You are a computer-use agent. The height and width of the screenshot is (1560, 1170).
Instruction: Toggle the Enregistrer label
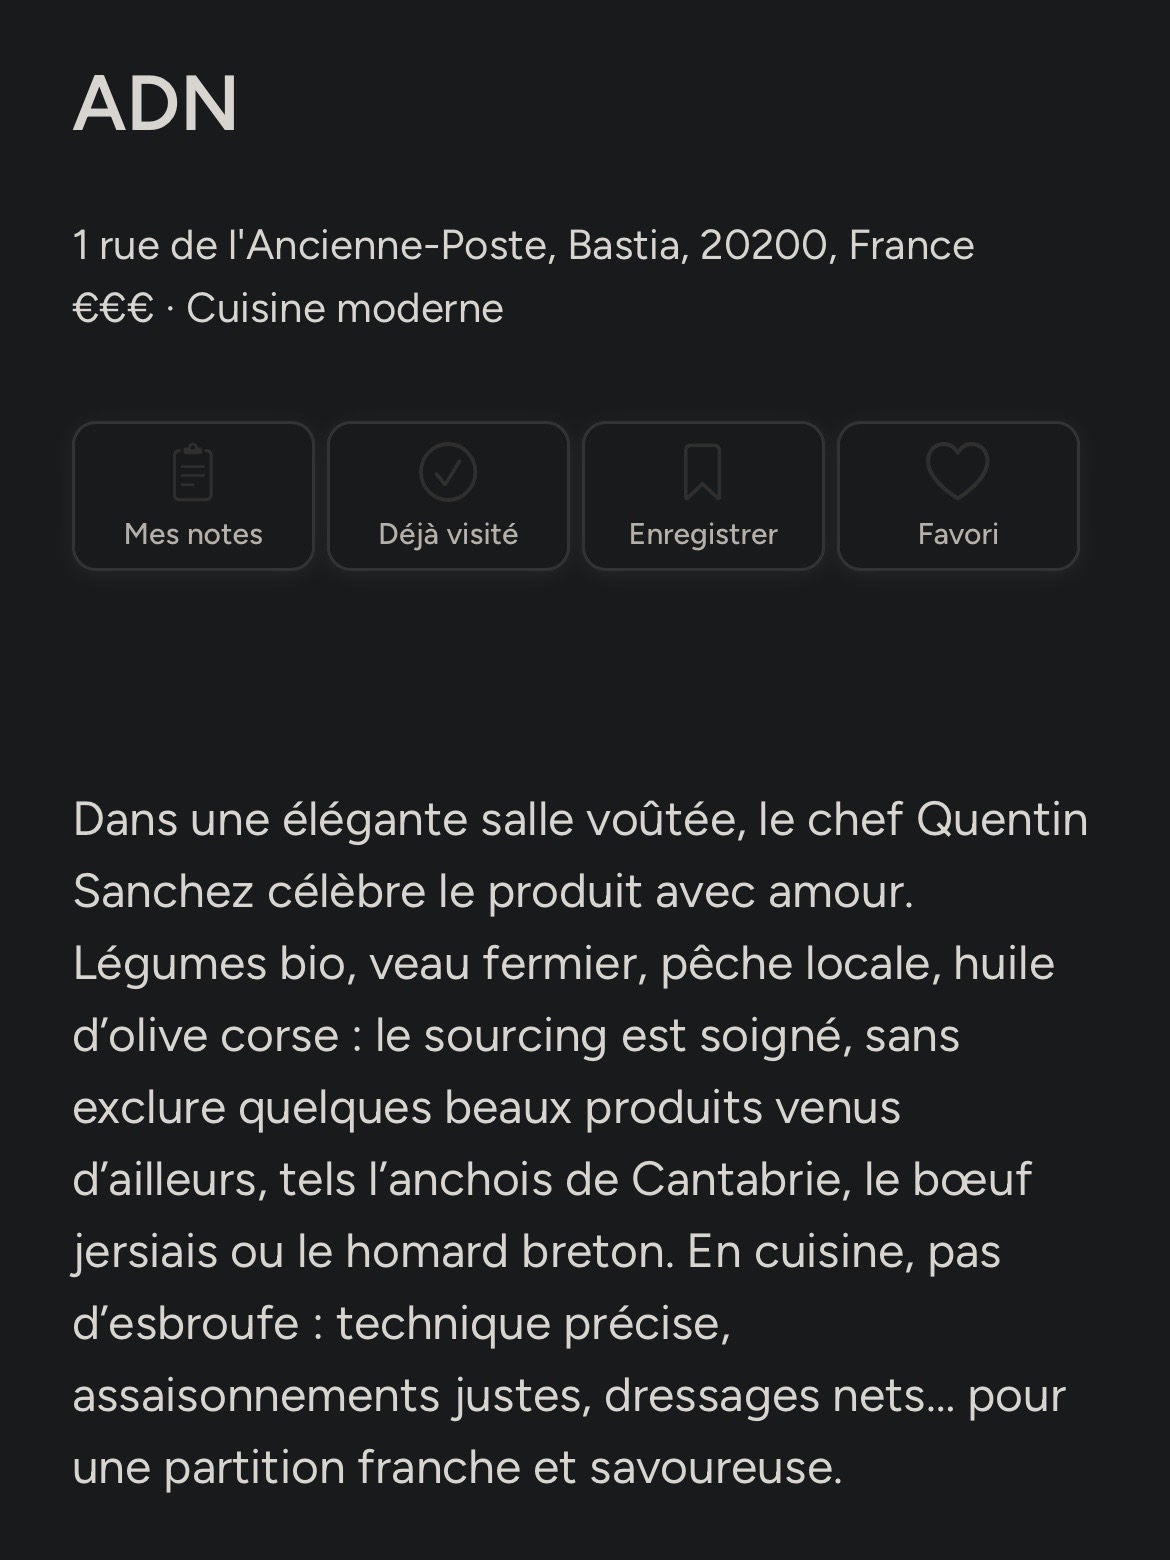tap(703, 534)
